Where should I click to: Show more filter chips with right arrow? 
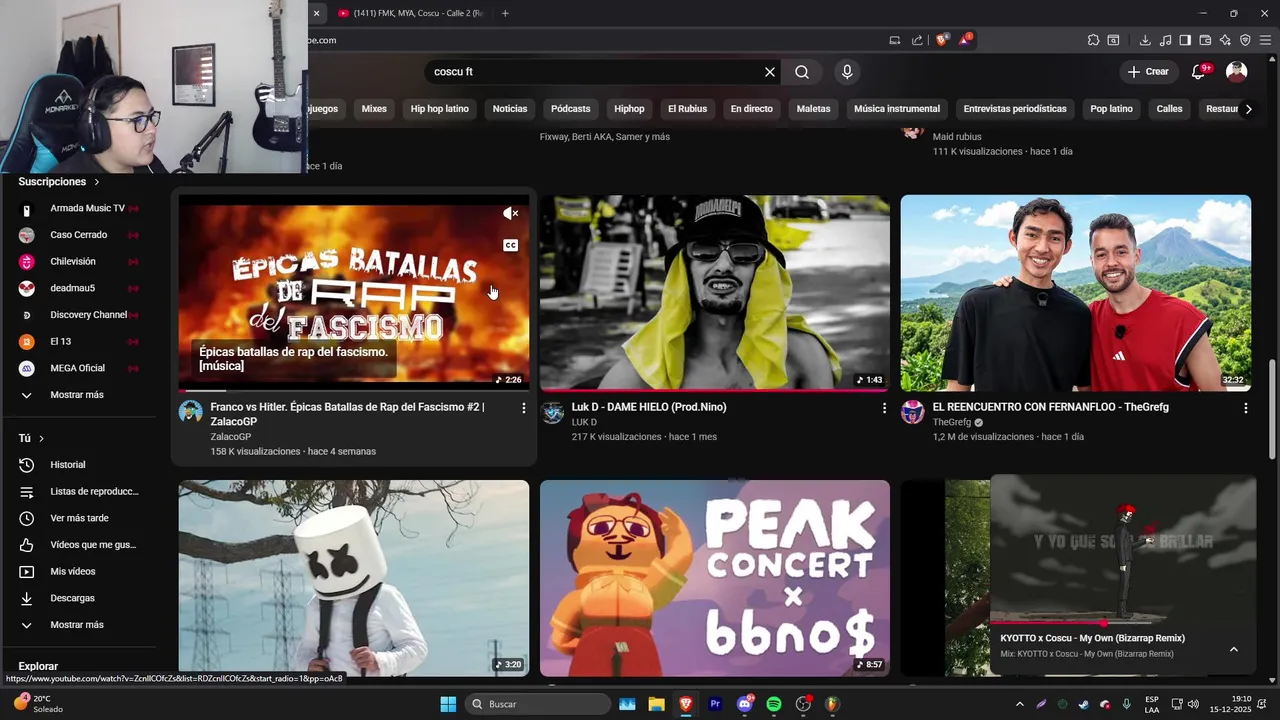pyautogui.click(x=1248, y=109)
